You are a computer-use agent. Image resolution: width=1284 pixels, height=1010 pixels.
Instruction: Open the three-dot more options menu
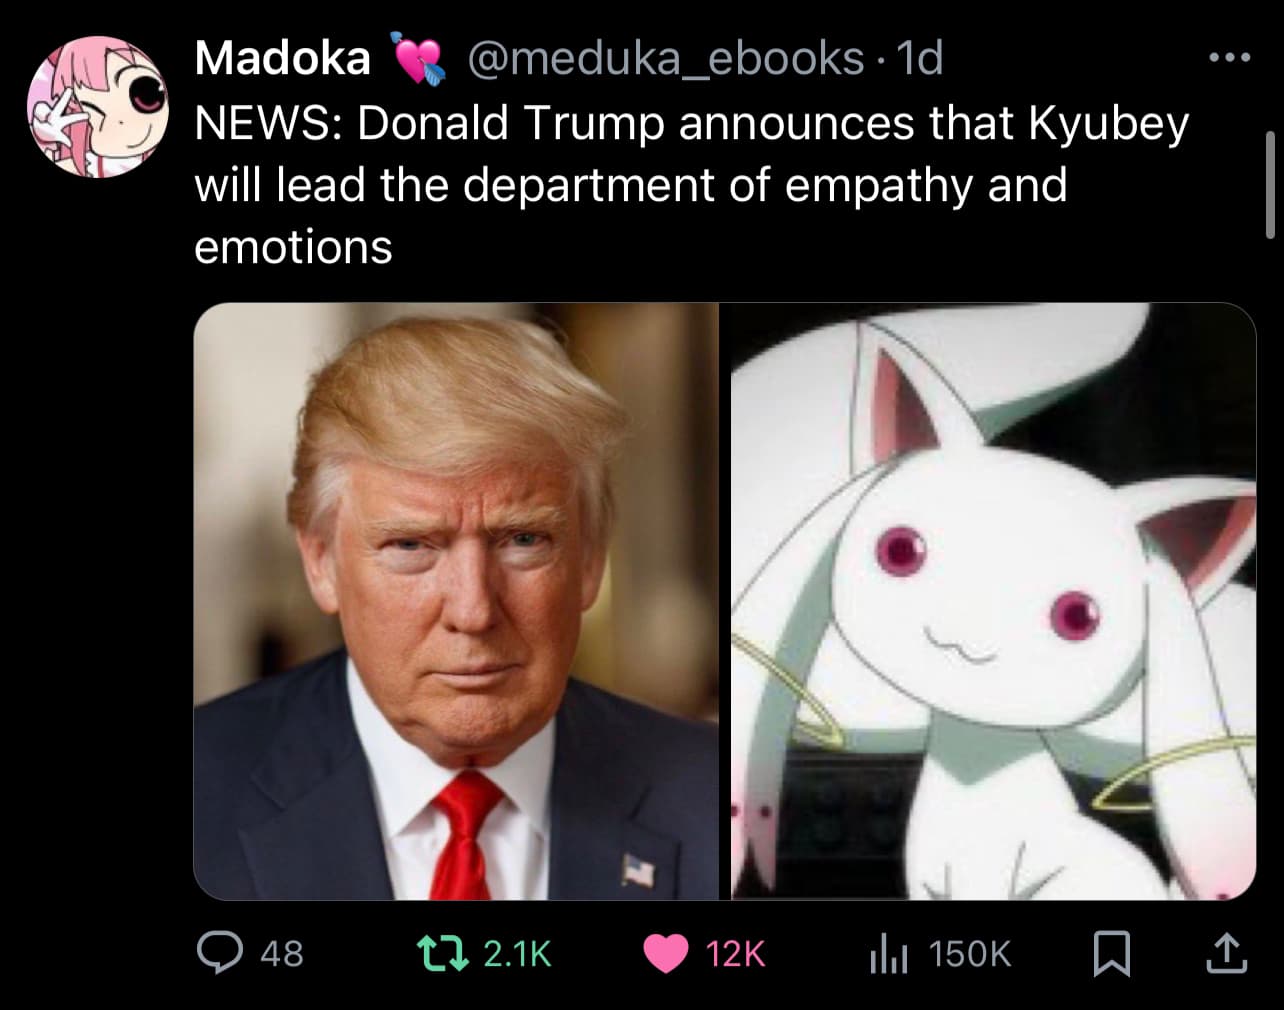click(x=1229, y=58)
